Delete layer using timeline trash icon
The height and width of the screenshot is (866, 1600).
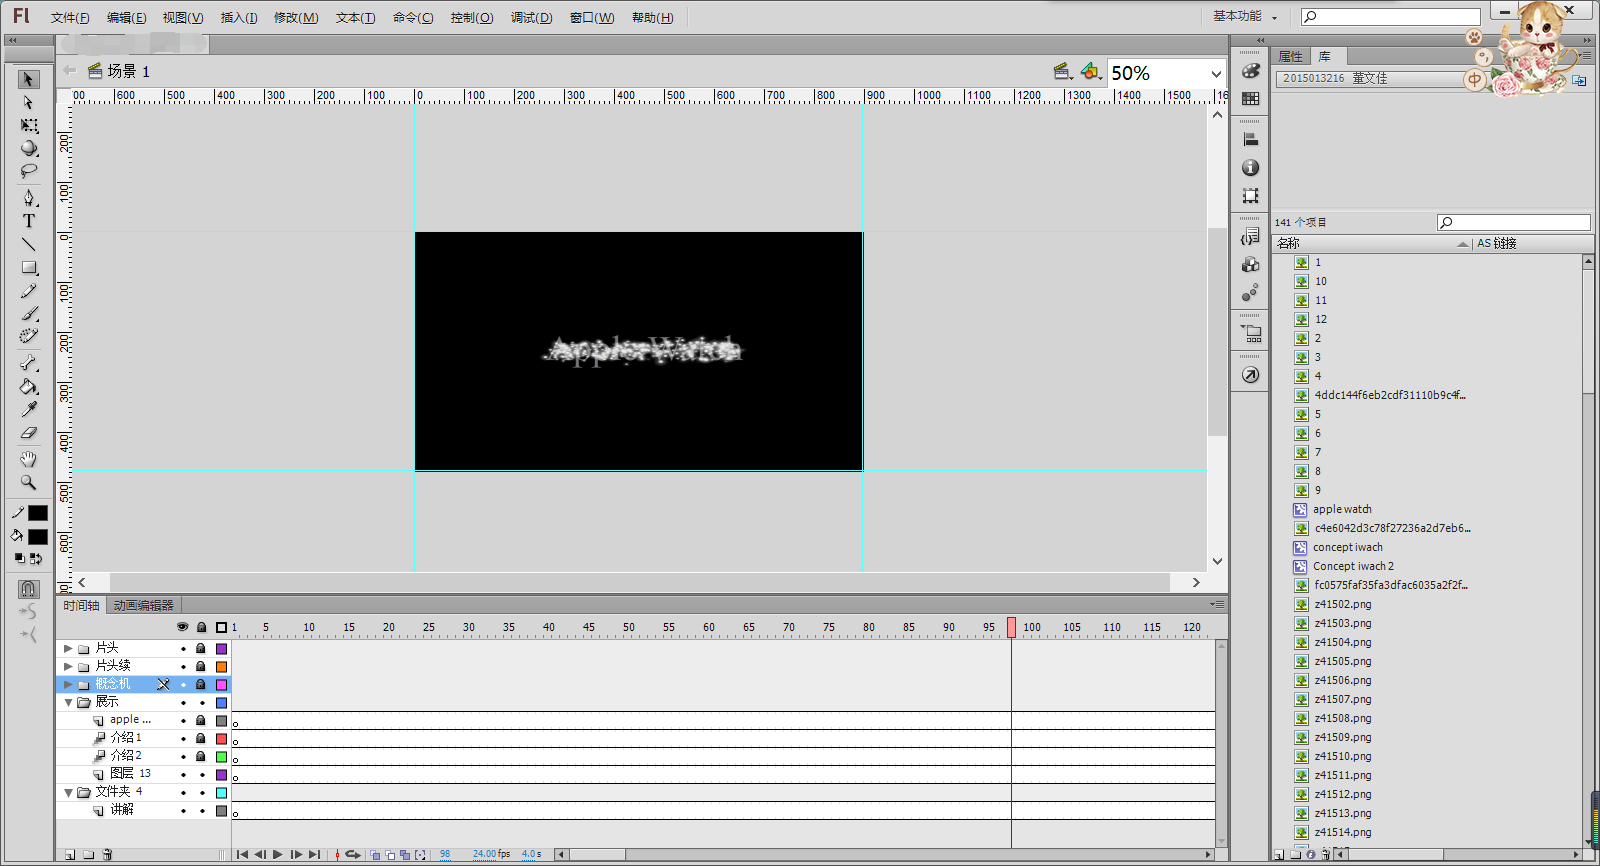click(x=107, y=855)
